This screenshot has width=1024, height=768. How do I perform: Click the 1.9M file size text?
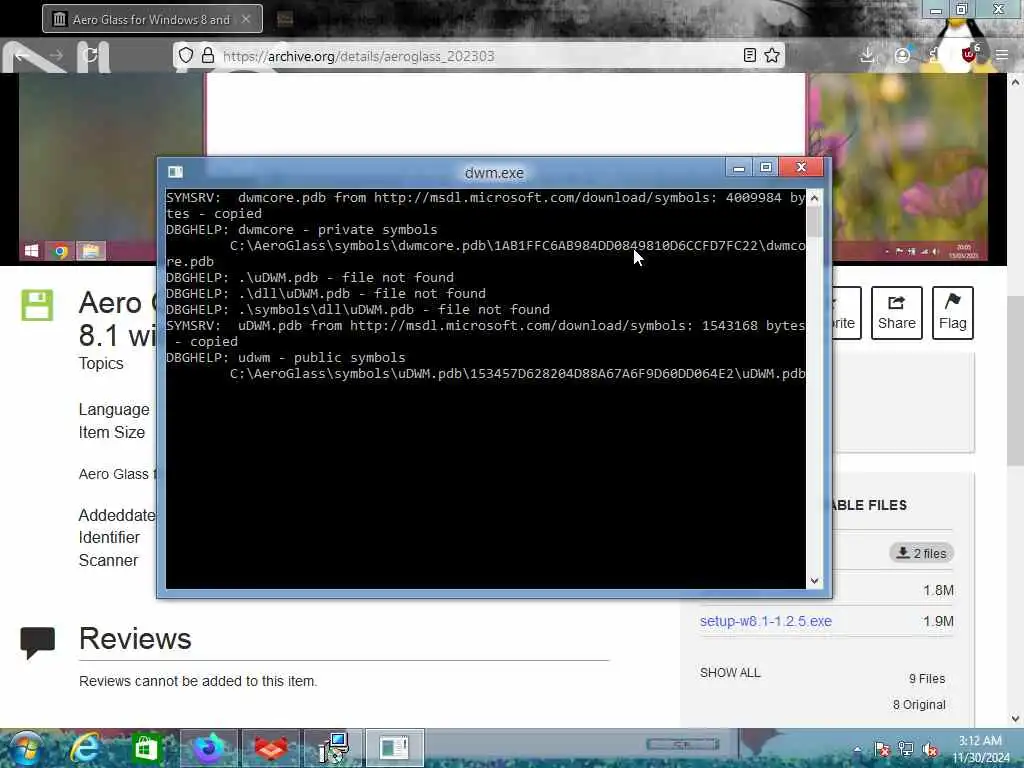pyautogui.click(x=938, y=621)
